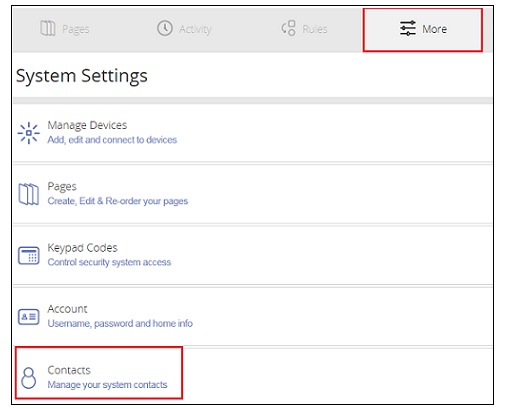Click the Activity clock icon
This screenshot has height=409, width=506.
(165, 28)
